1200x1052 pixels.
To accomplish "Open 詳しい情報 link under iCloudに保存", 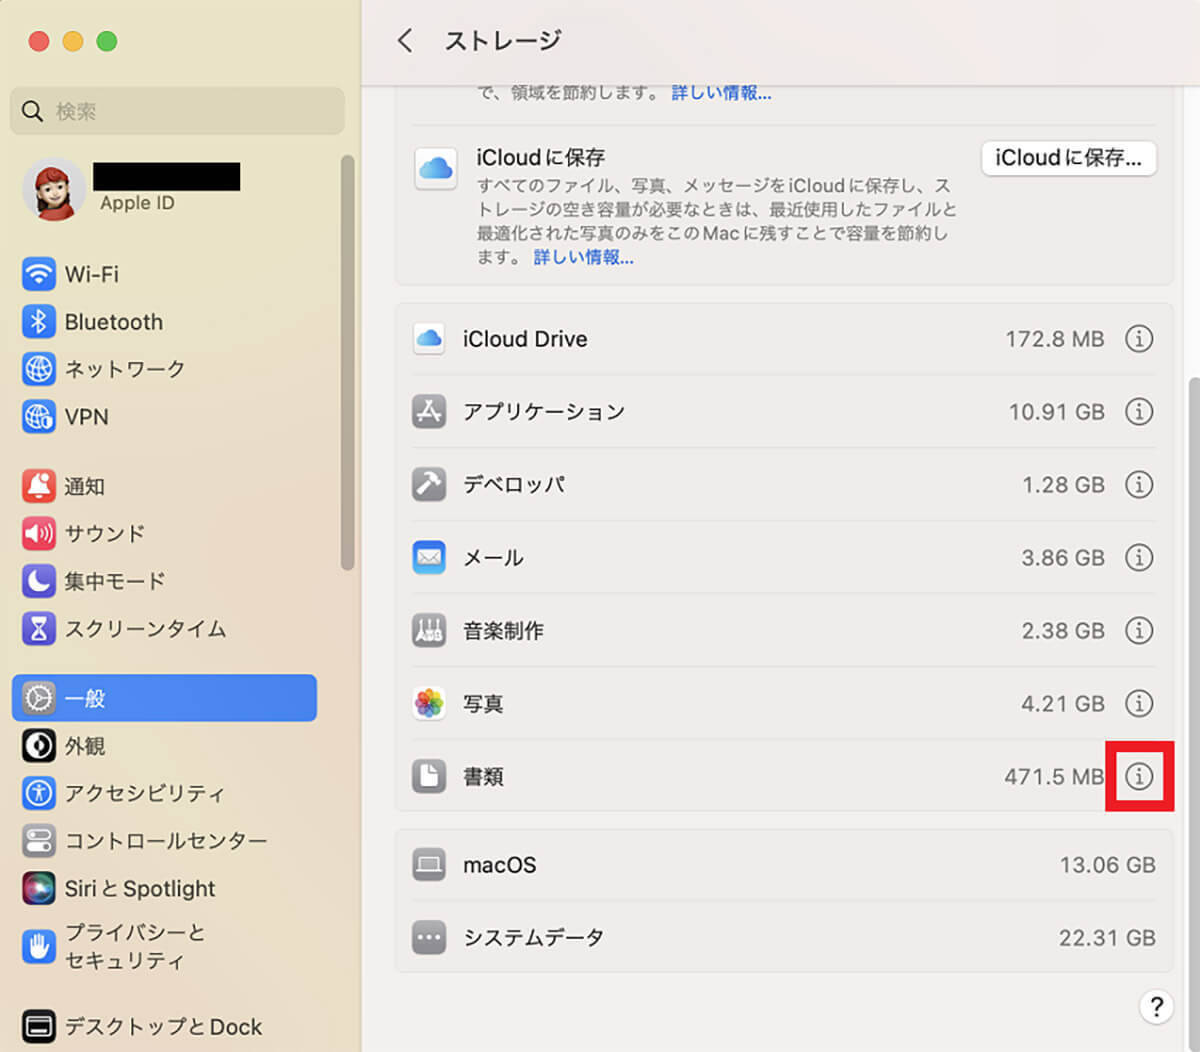I will pyautogui.click(x=583, y=258).
